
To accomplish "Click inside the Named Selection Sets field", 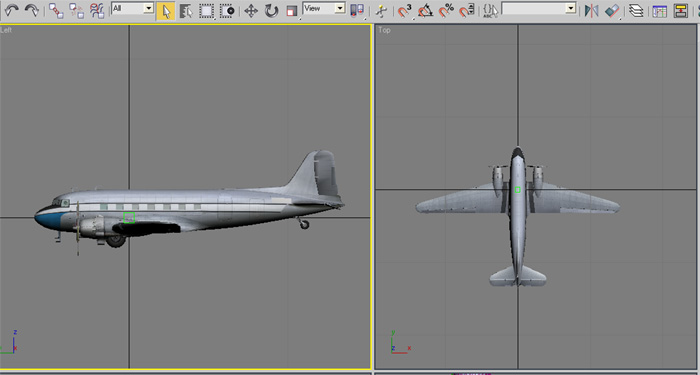I will click(533, 8).
